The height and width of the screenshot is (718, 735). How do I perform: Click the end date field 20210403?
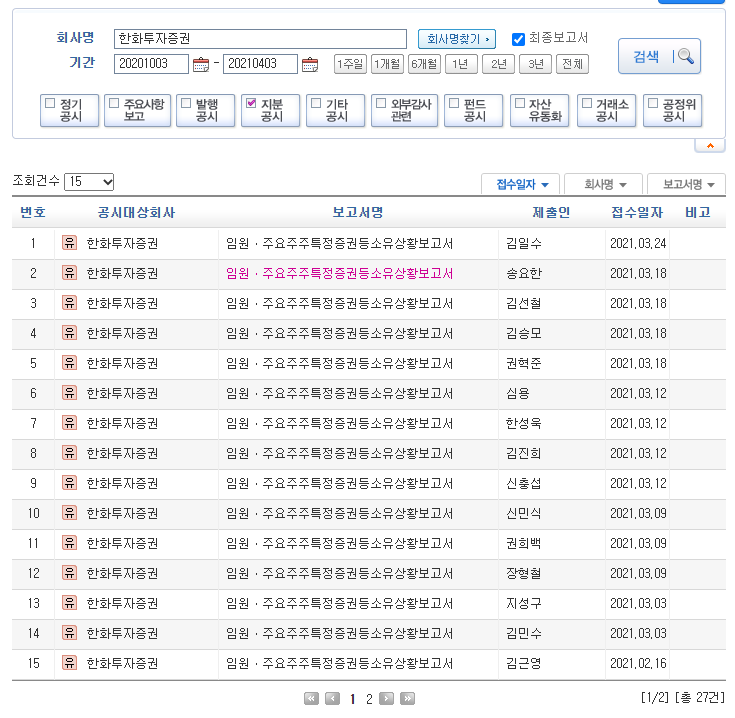click(x=260, y=64)
